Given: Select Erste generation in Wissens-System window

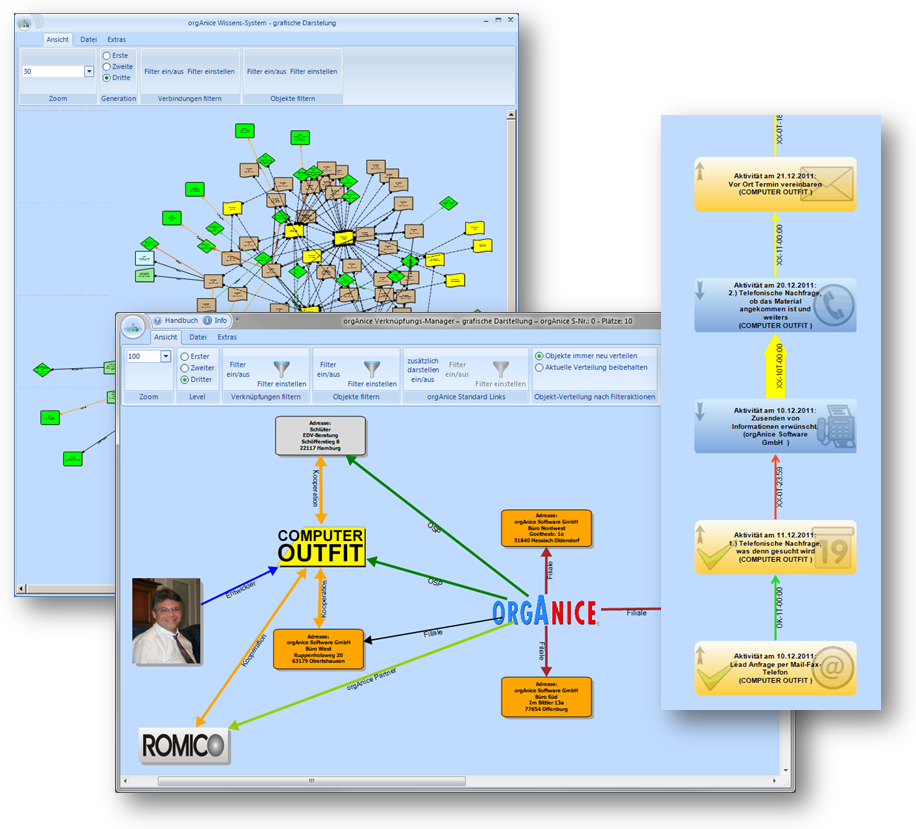Looking at the screenshot, I should 106,56.
